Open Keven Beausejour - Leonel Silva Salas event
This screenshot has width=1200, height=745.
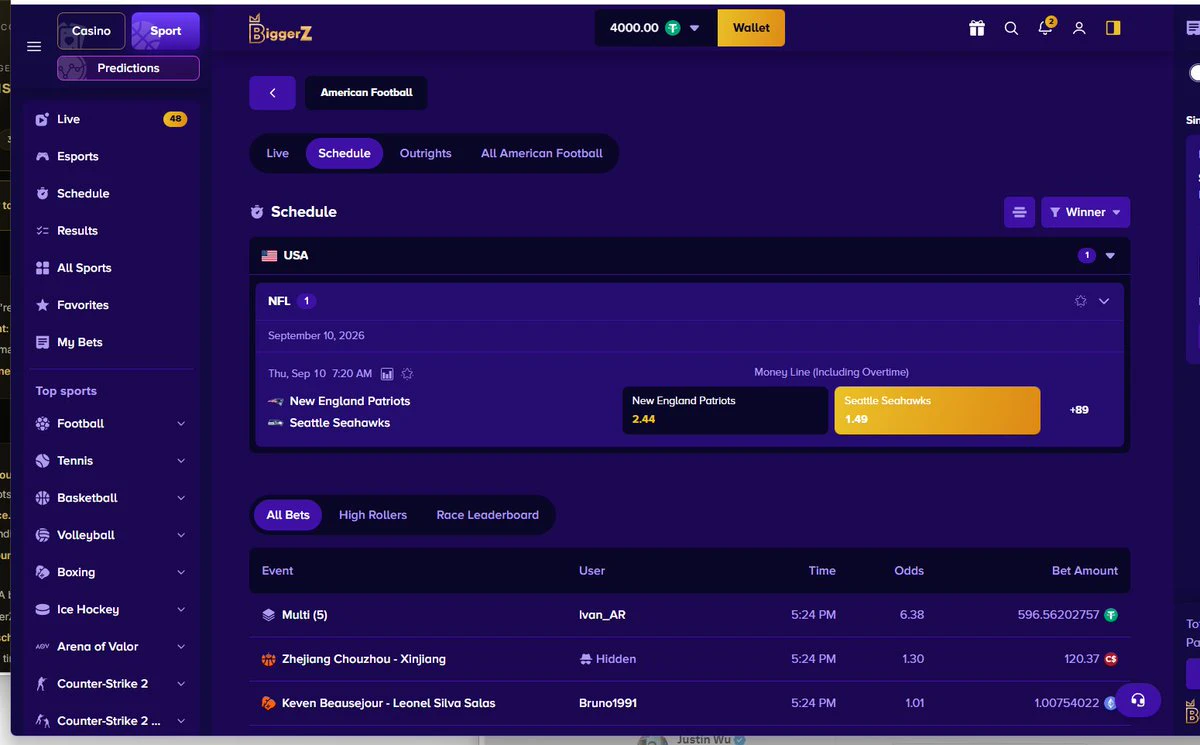pos(389,703)
